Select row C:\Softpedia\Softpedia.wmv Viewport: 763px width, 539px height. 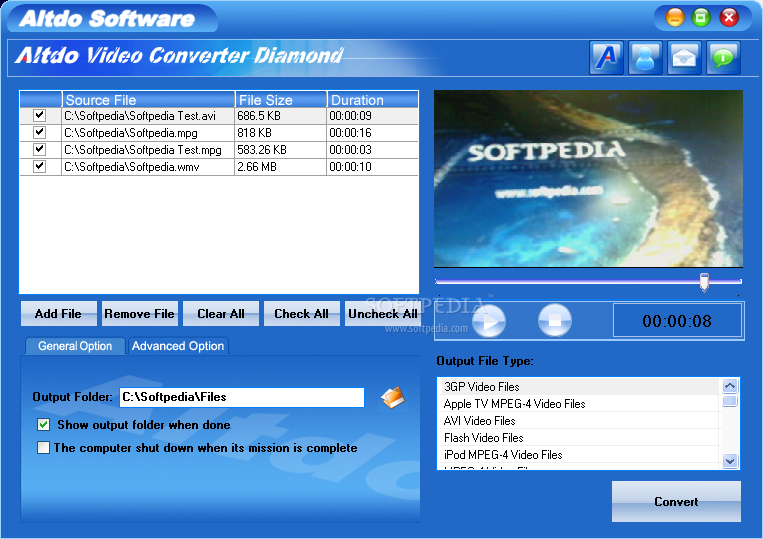[219, 167]
